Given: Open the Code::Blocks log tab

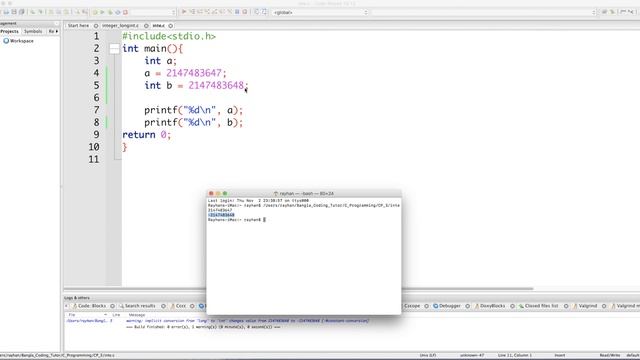Looking at the screenshot, I should (89, 306).
